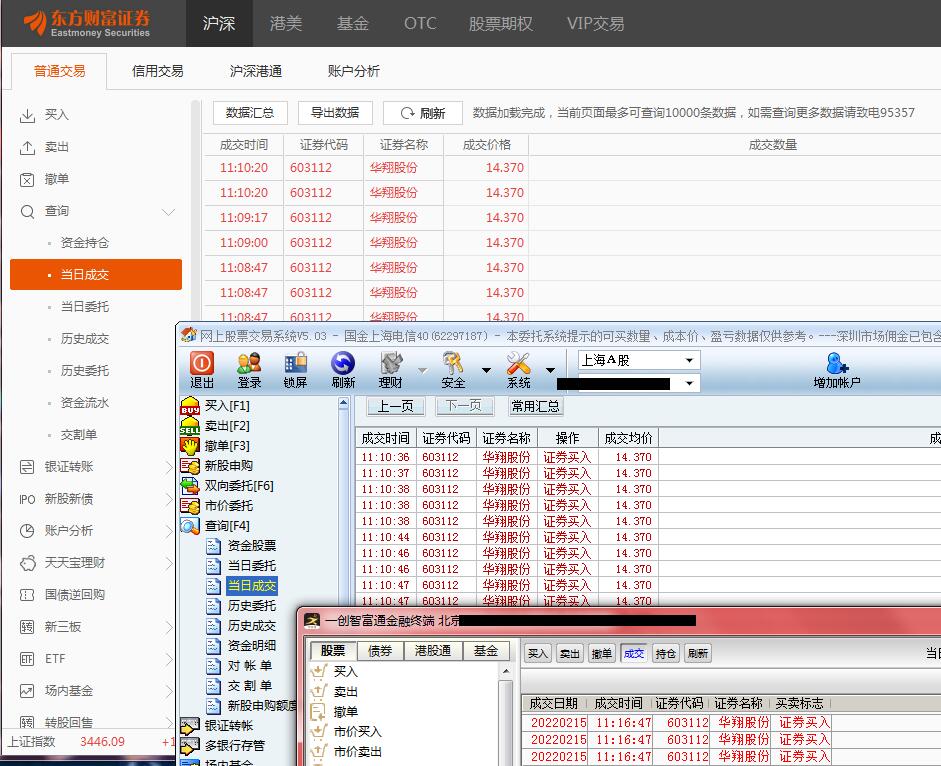Click the IPO 新股新债 icon

point(28,499)
